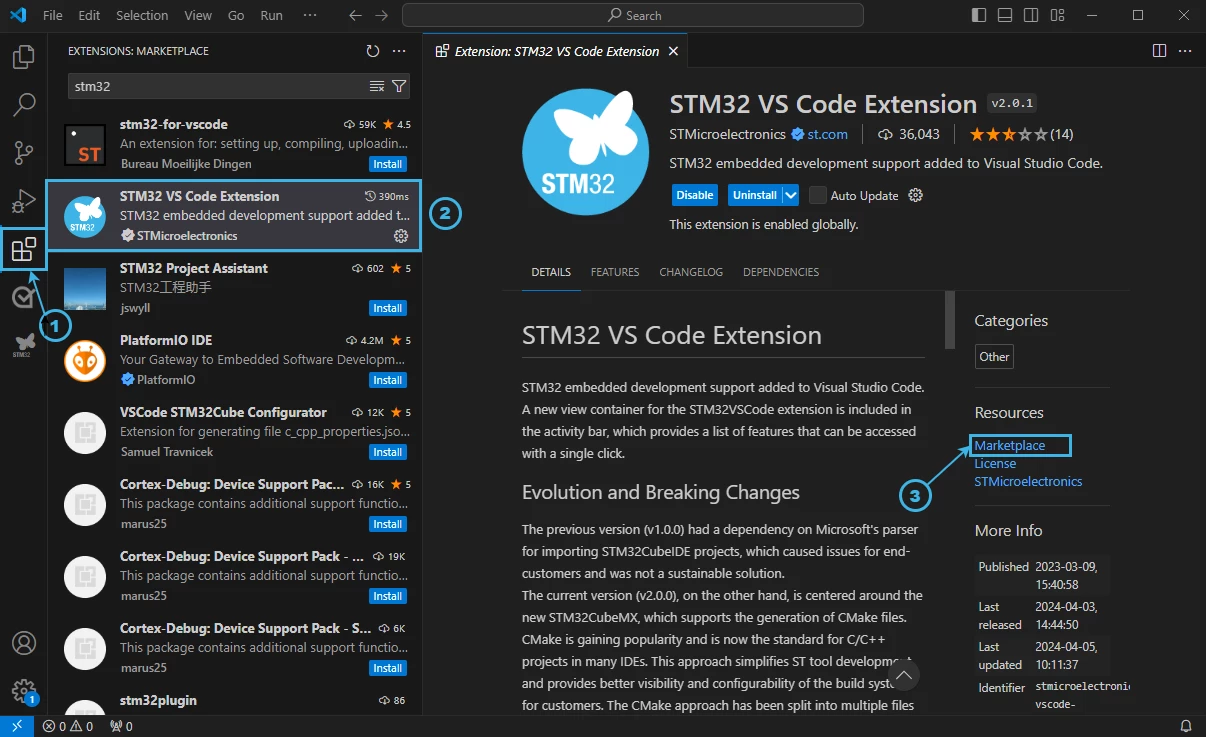Click the details page vertical scrollbar

[950, 319]
